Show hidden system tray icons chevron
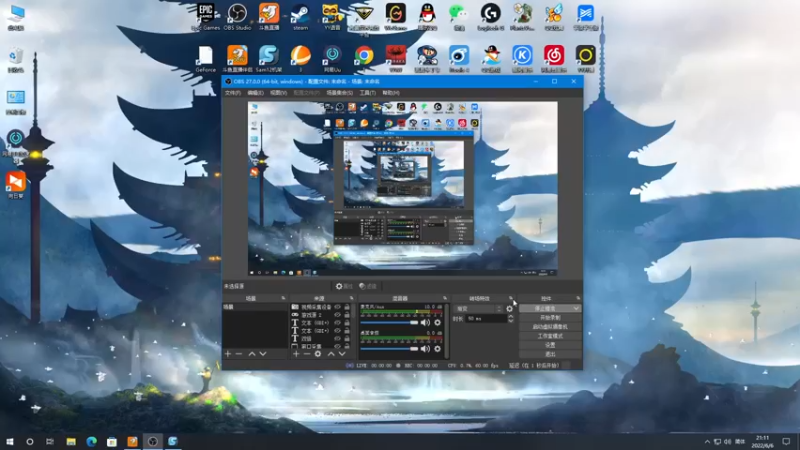This screenshot has width=800, height=450. [x=707, y=442]
